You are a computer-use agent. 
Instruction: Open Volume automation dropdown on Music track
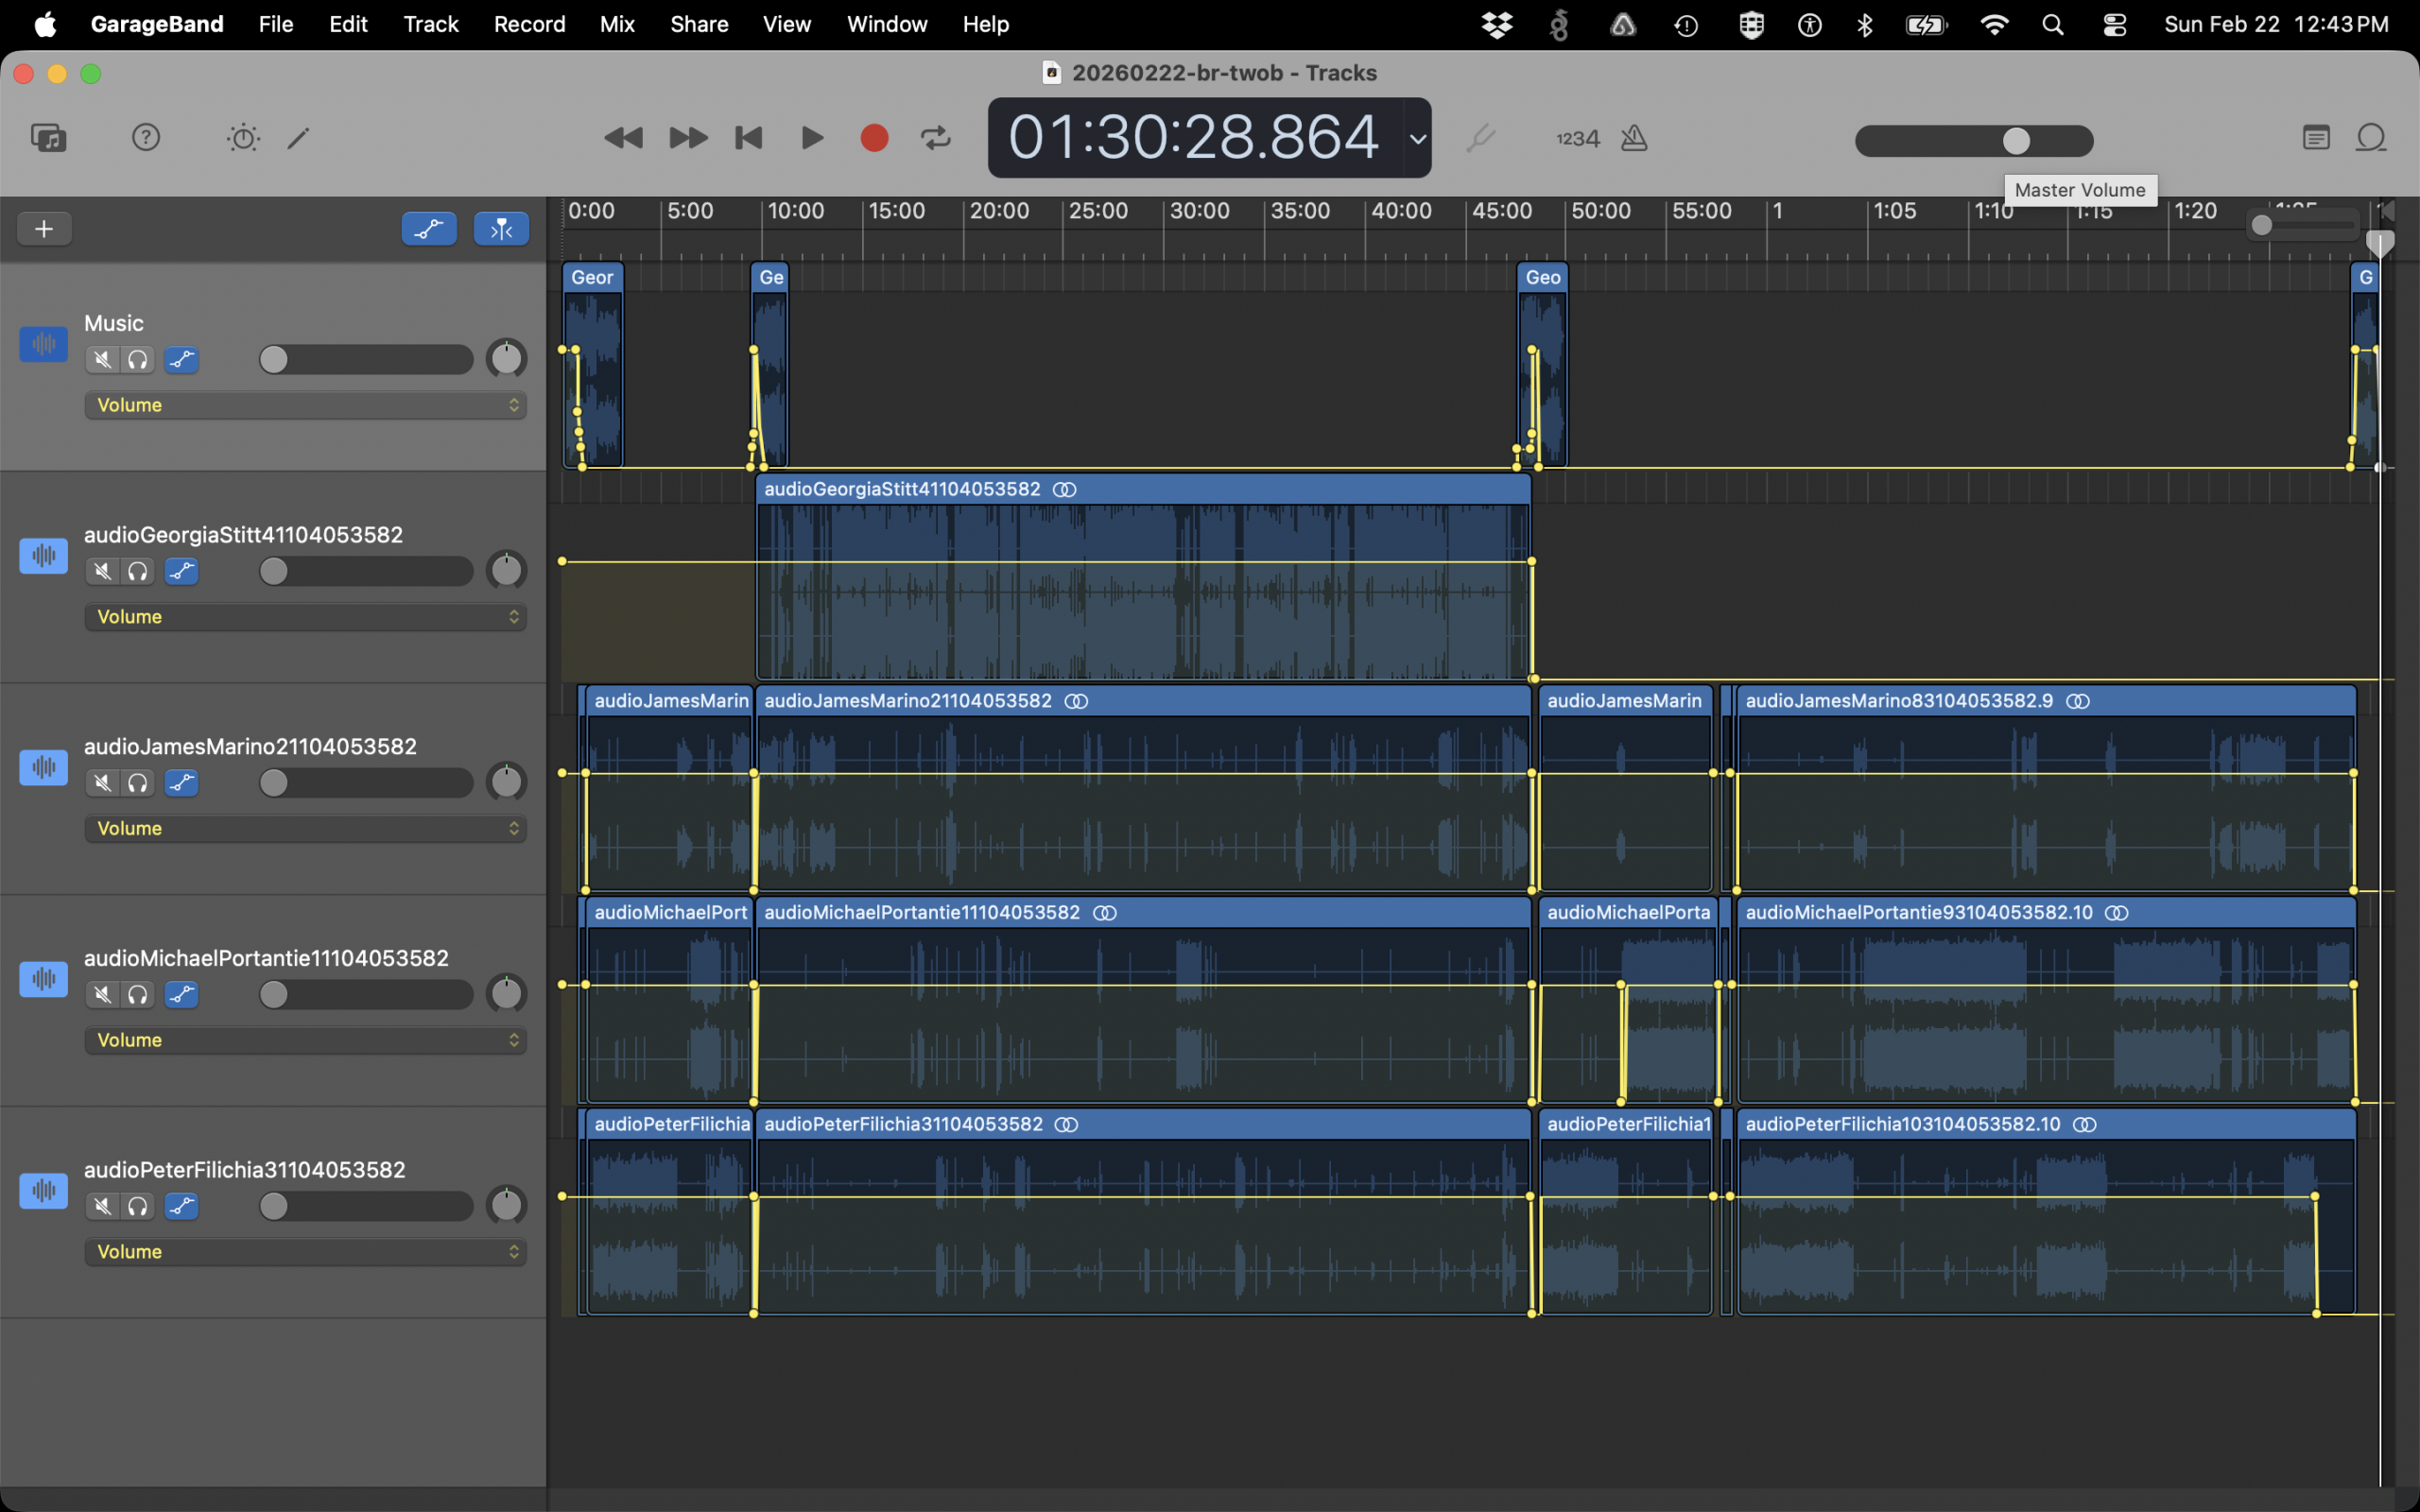(305, 405)
